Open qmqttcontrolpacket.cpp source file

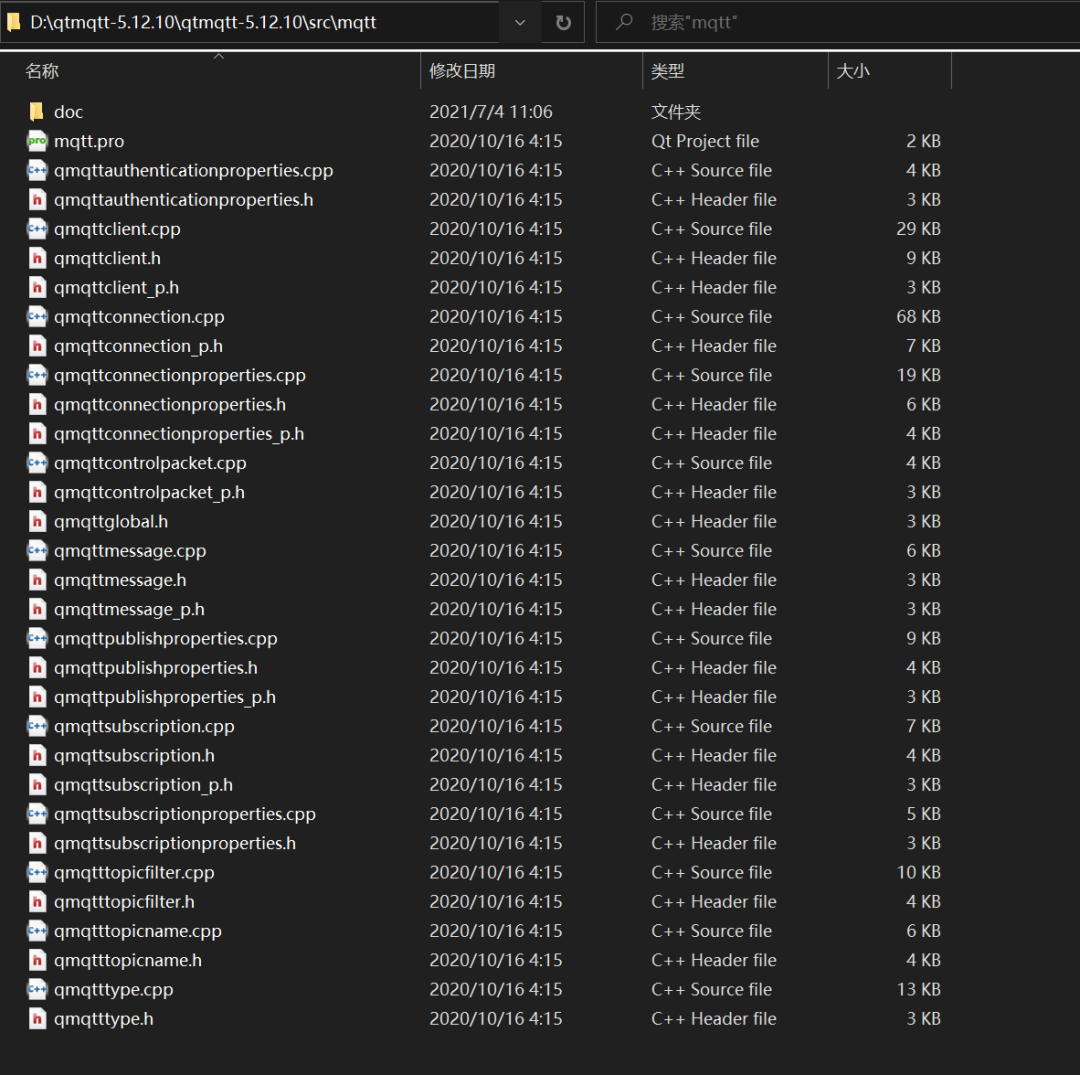click(150, 462)
